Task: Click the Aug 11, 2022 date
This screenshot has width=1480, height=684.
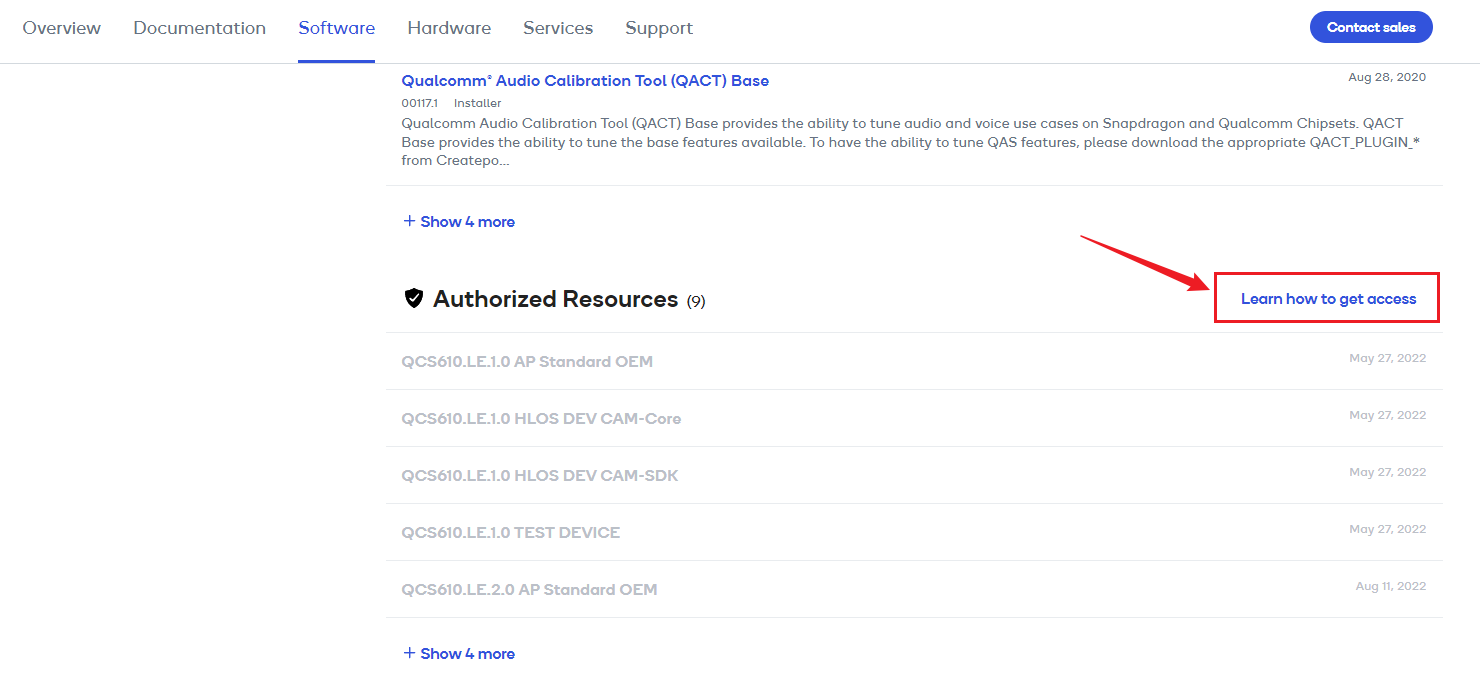Action: 1391,586
